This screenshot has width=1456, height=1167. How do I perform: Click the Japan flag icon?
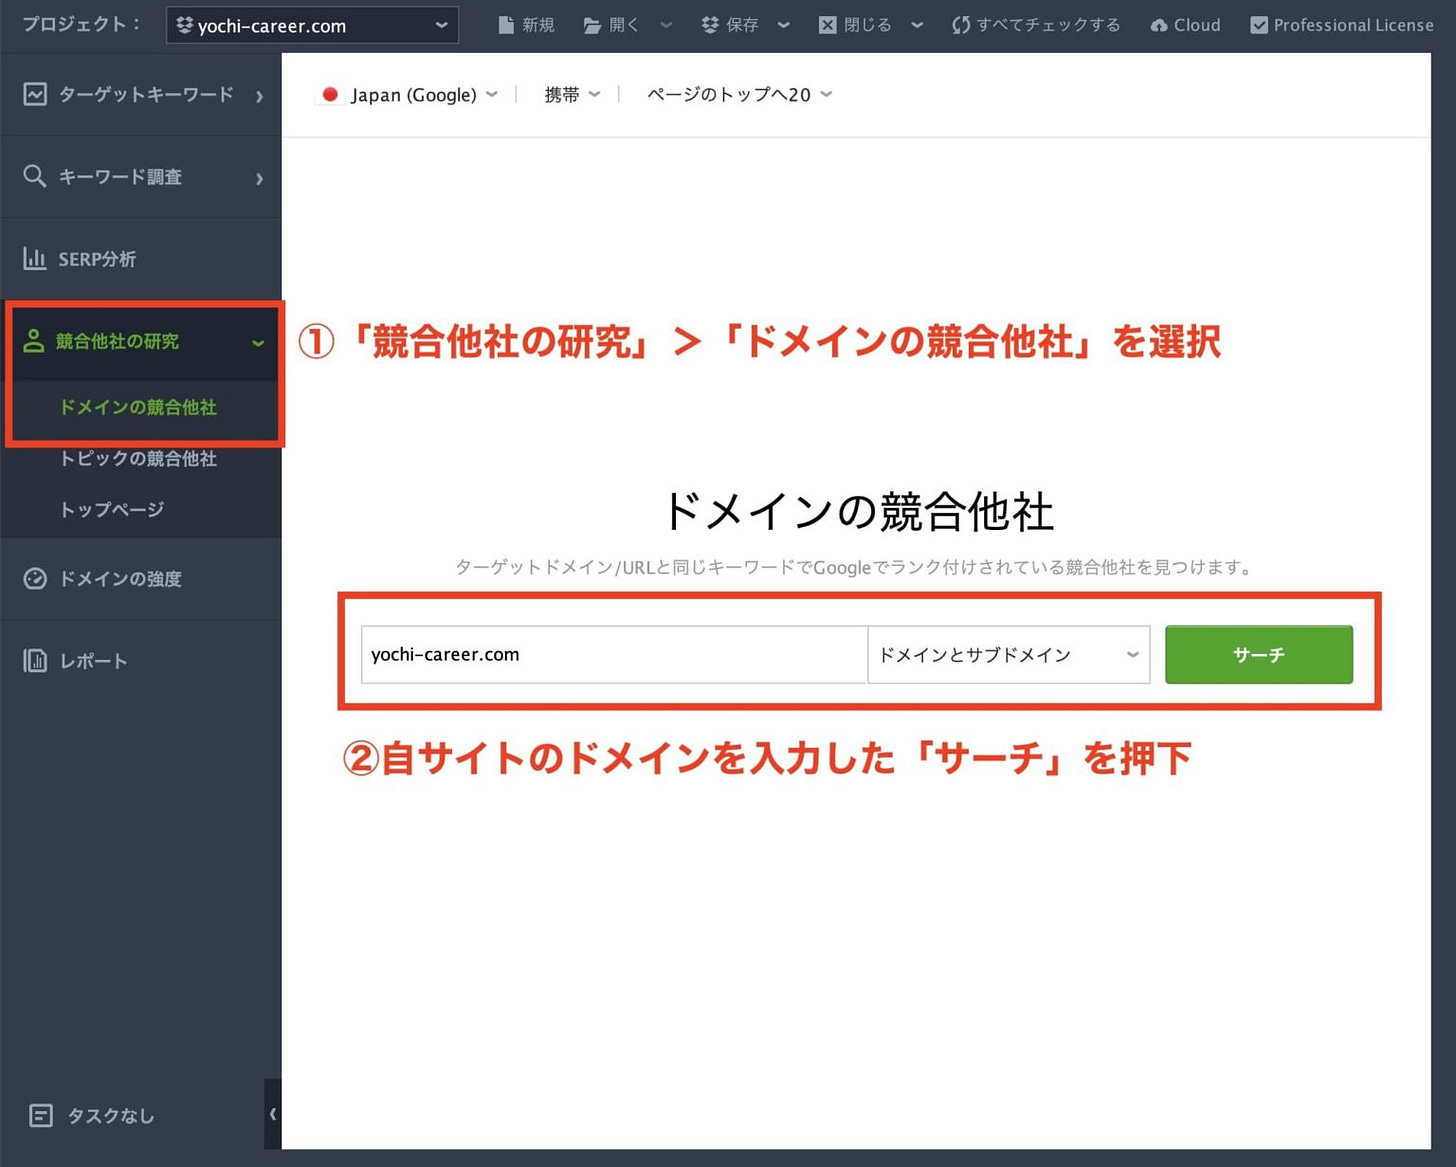330,95
